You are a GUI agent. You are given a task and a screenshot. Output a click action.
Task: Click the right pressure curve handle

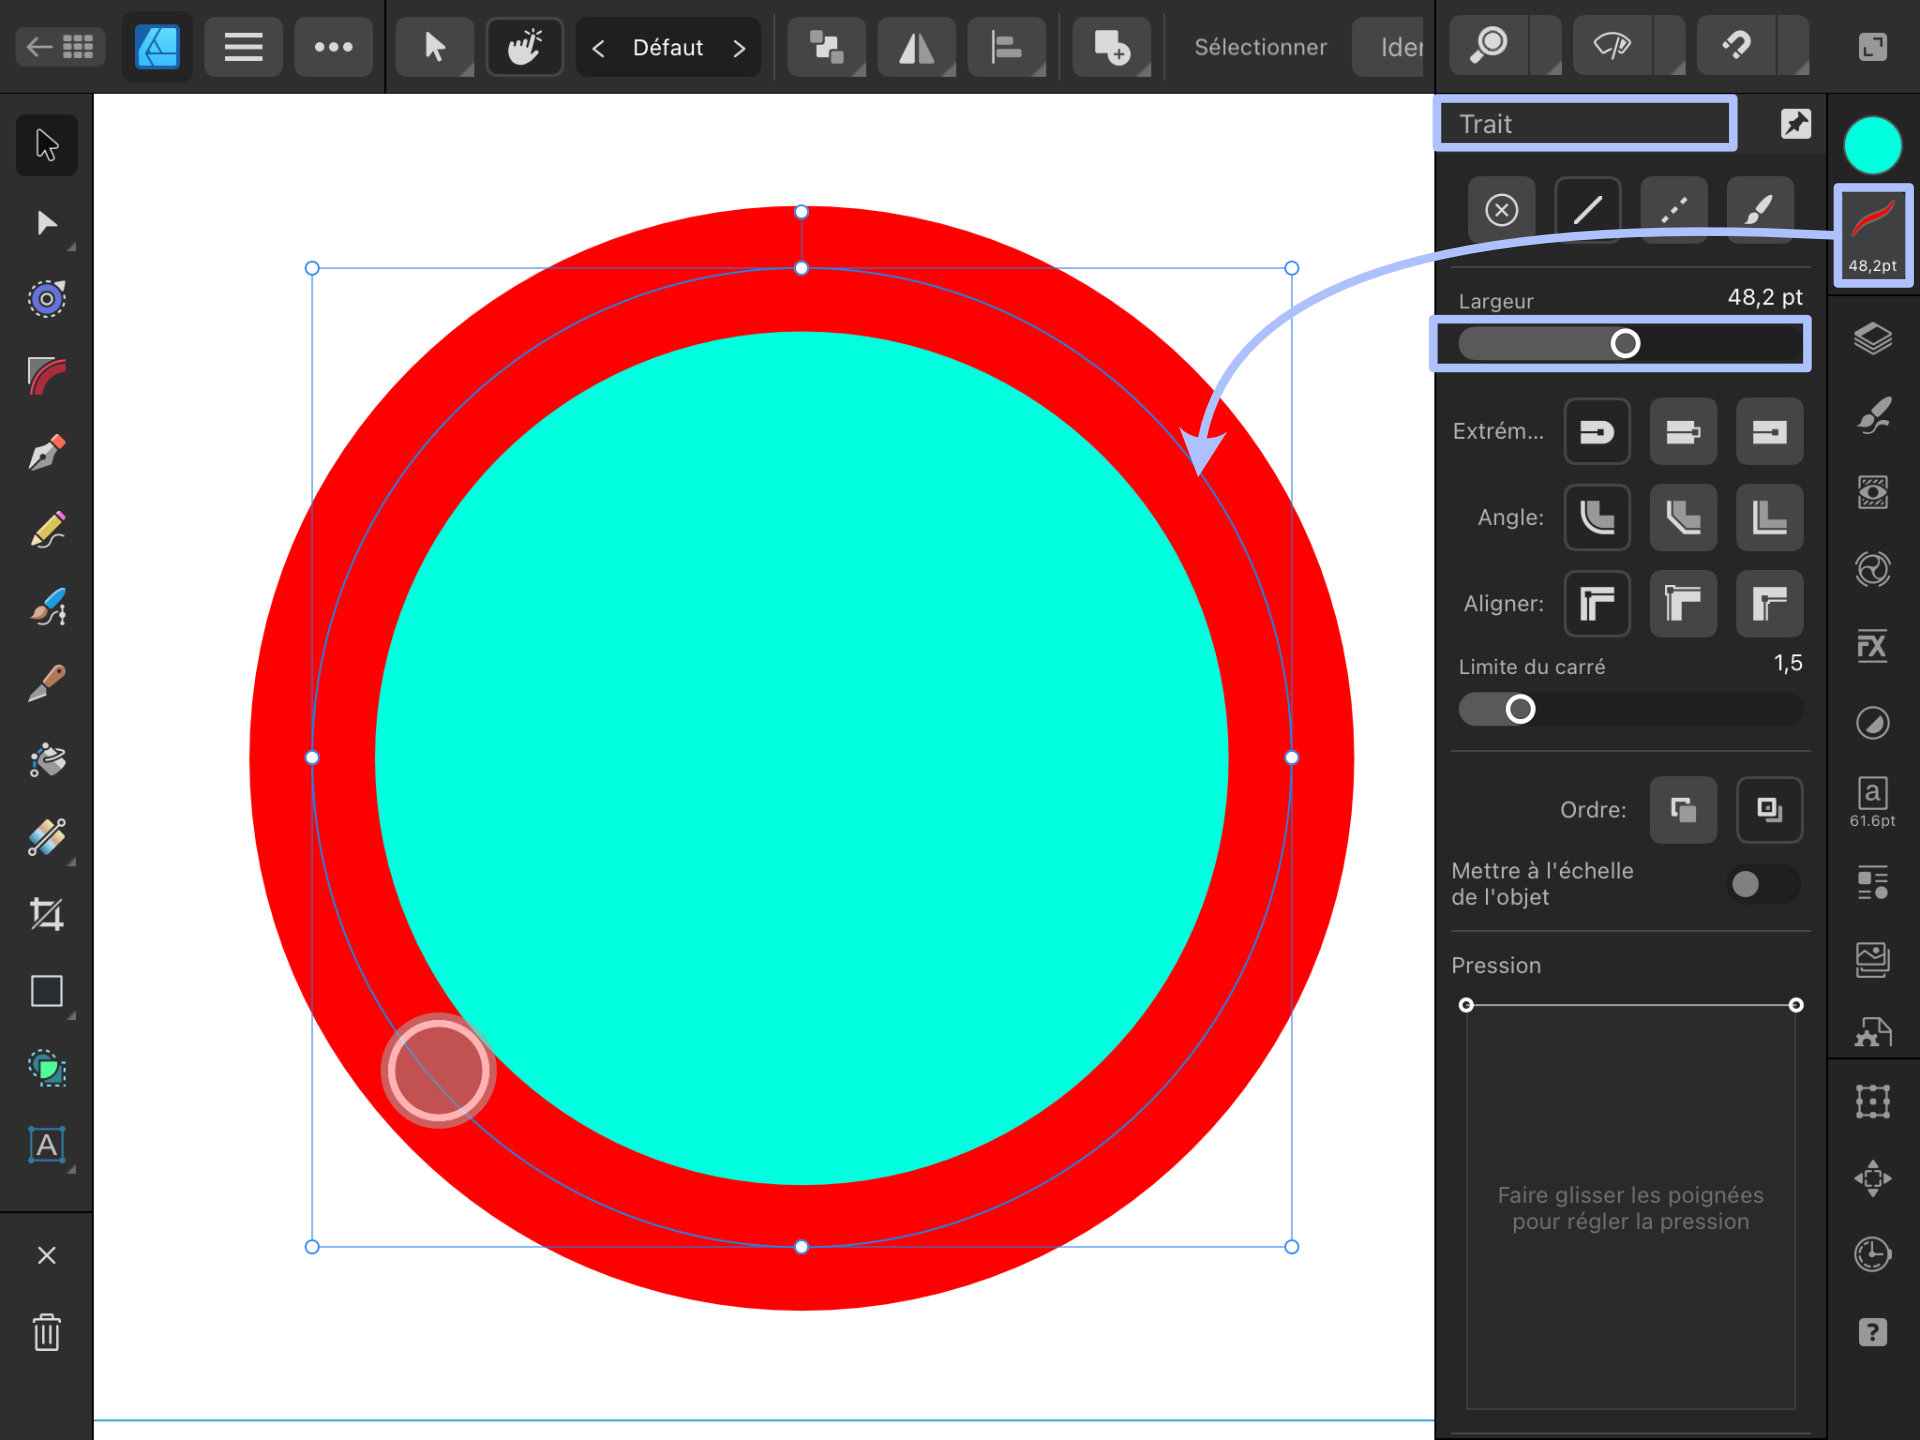[x=1796, y=1005]
